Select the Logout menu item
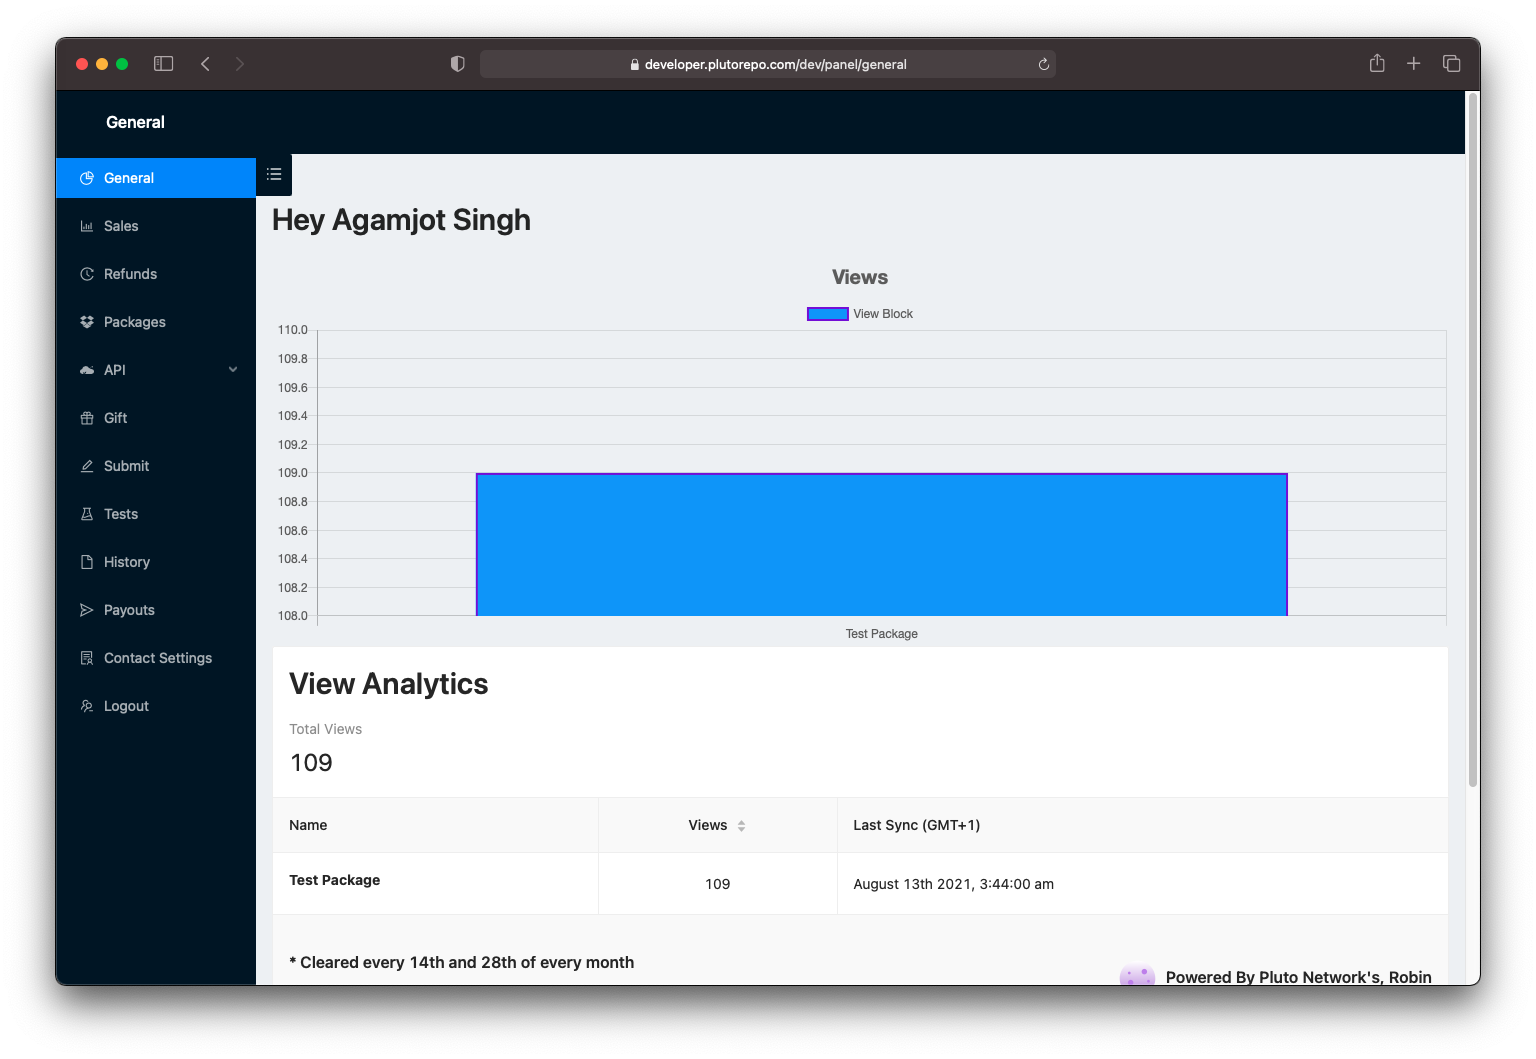The image size is (1536, 1059). pos(156,706)
